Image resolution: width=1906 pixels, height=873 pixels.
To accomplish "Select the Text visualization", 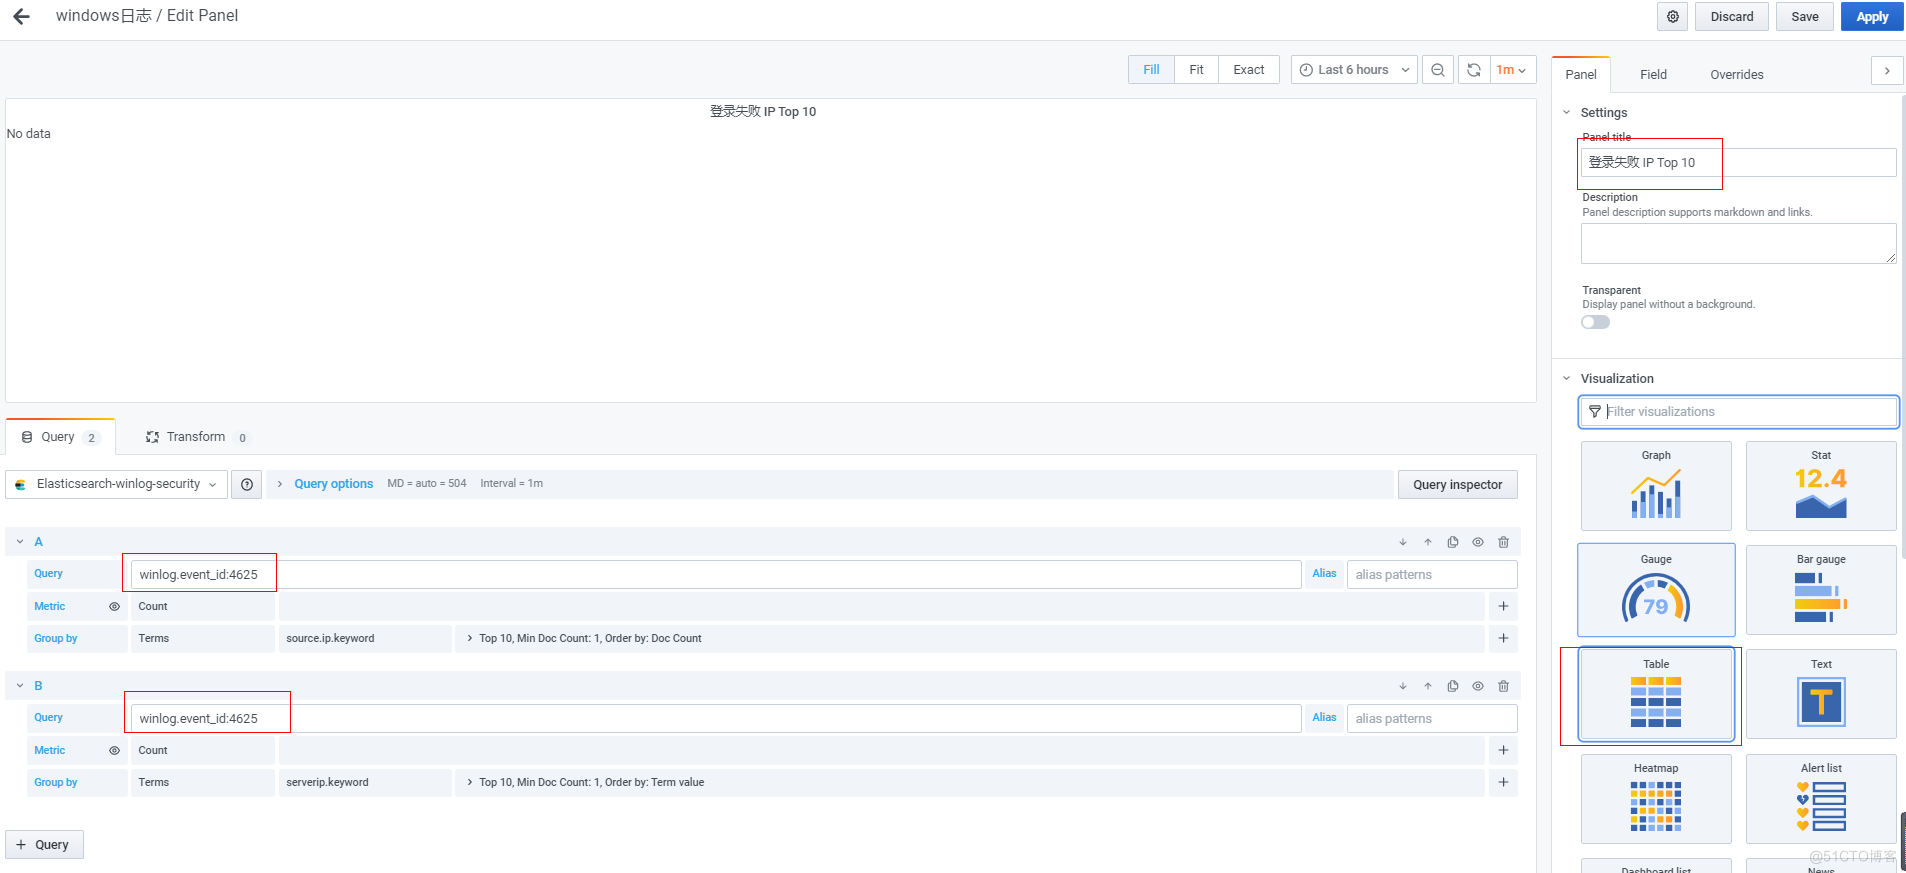I will coord(1821,694).
